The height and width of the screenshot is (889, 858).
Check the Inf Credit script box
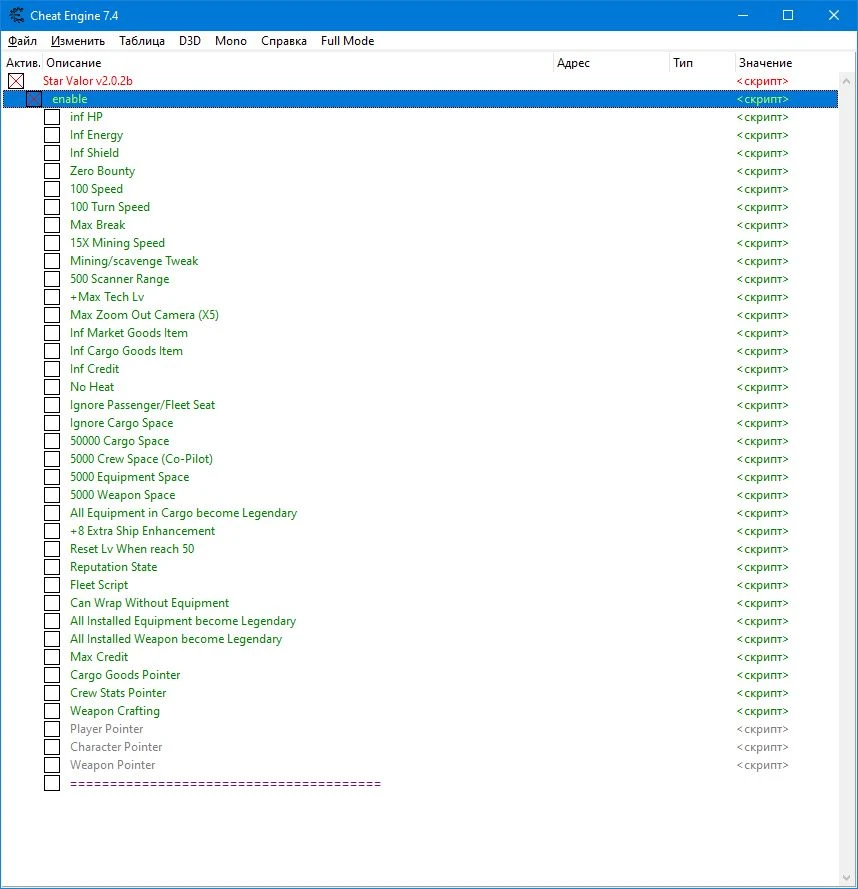(52, 369)
